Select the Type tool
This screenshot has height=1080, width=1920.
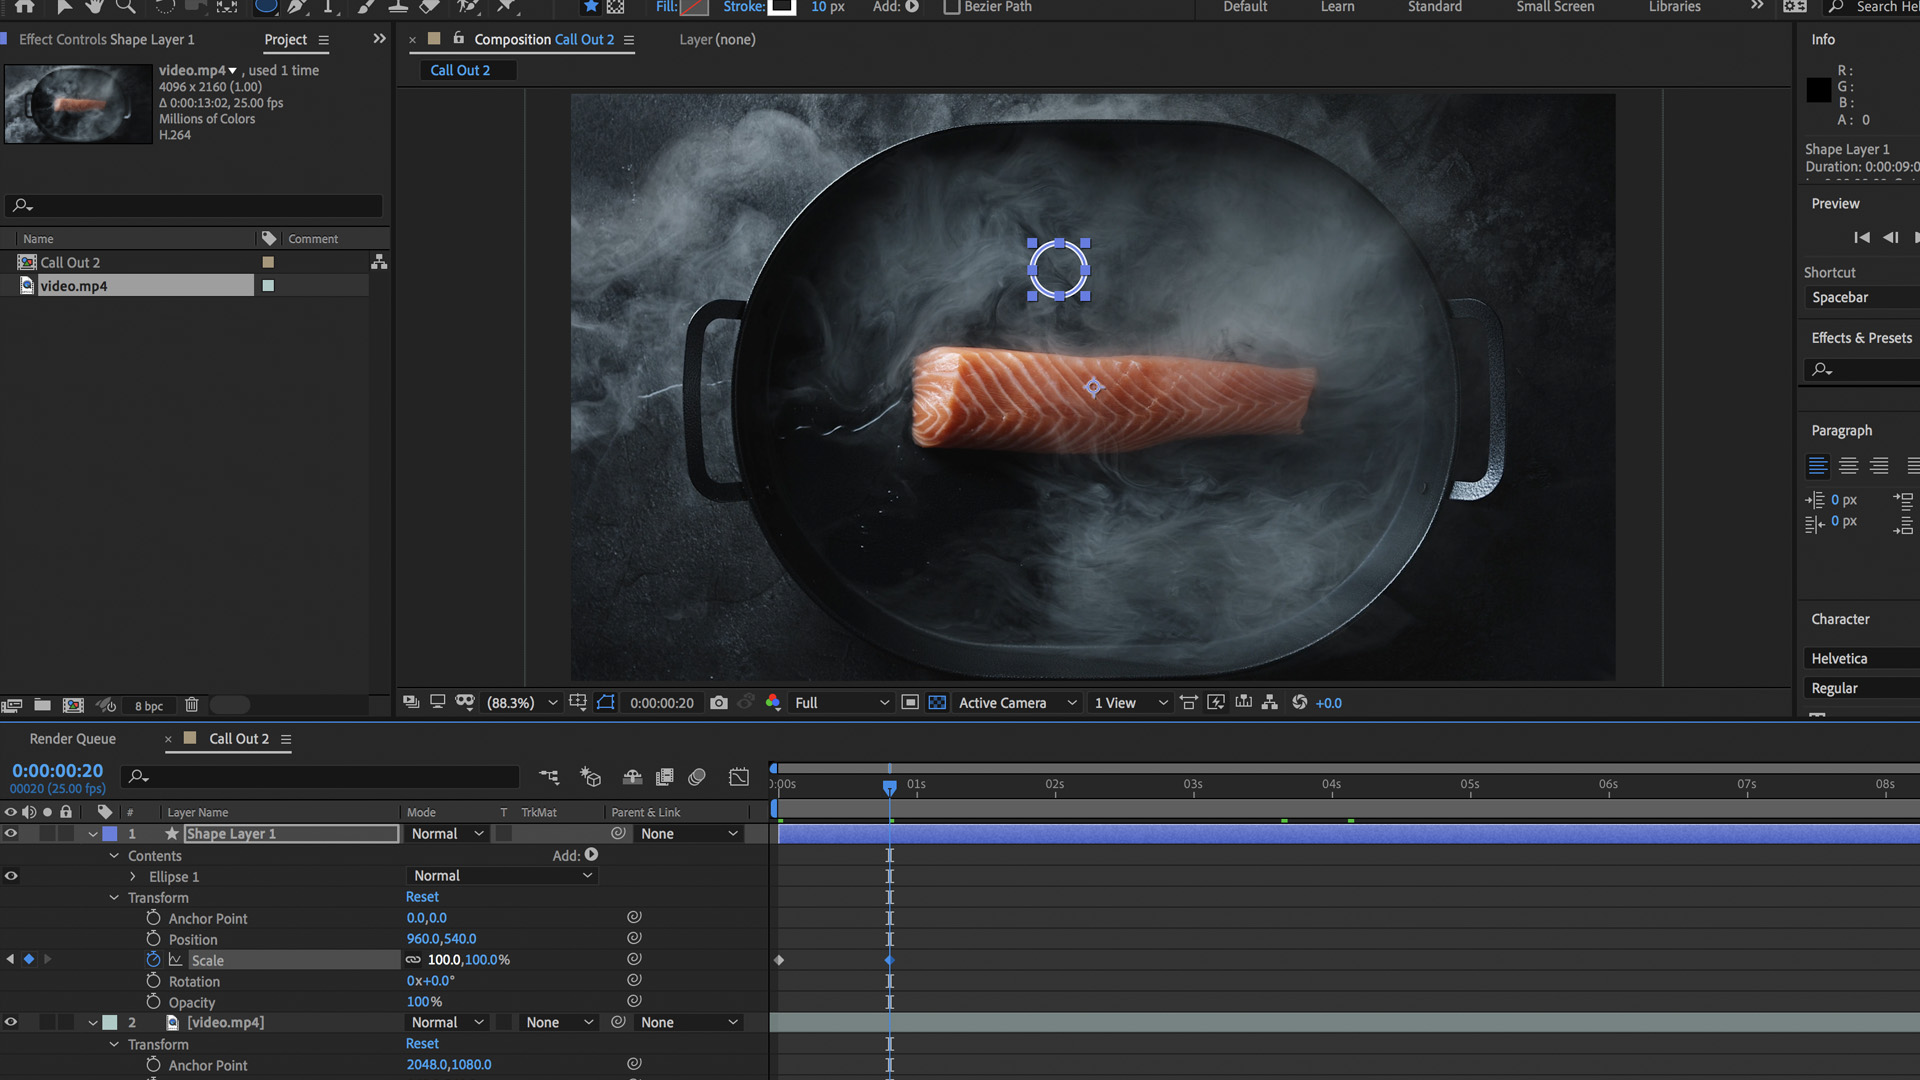click(328, 8)
